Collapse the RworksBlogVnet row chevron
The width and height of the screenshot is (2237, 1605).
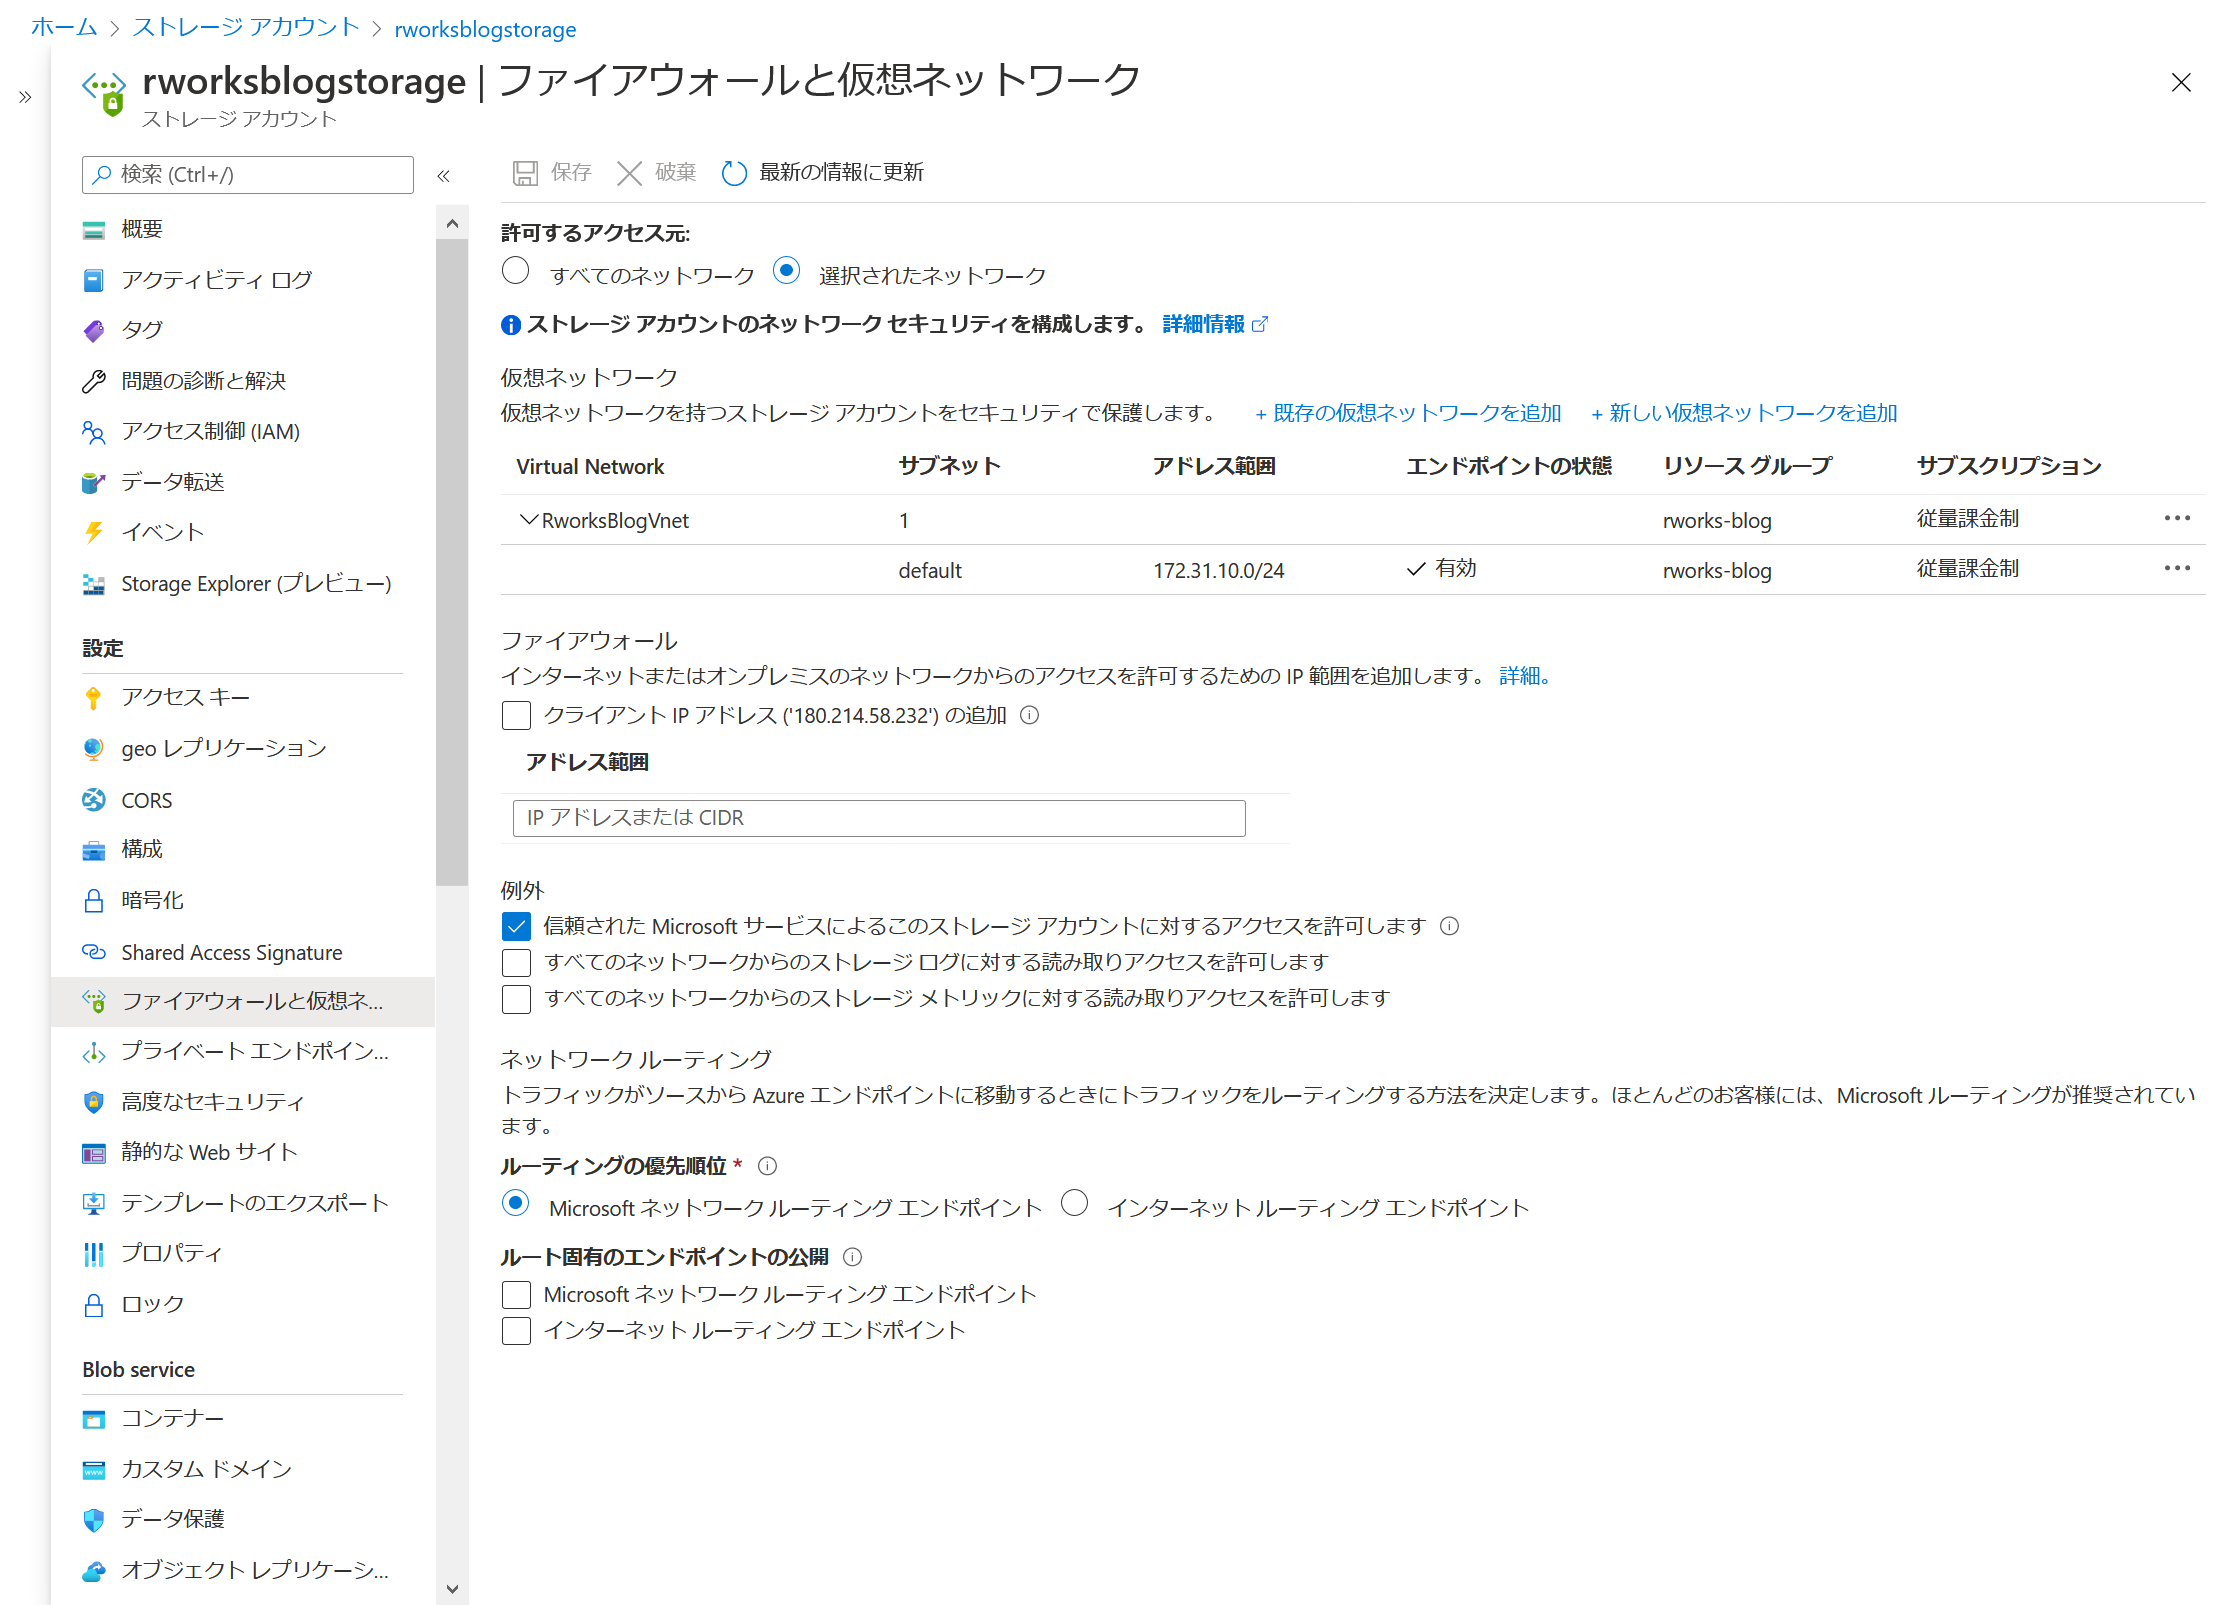[529, 520]
